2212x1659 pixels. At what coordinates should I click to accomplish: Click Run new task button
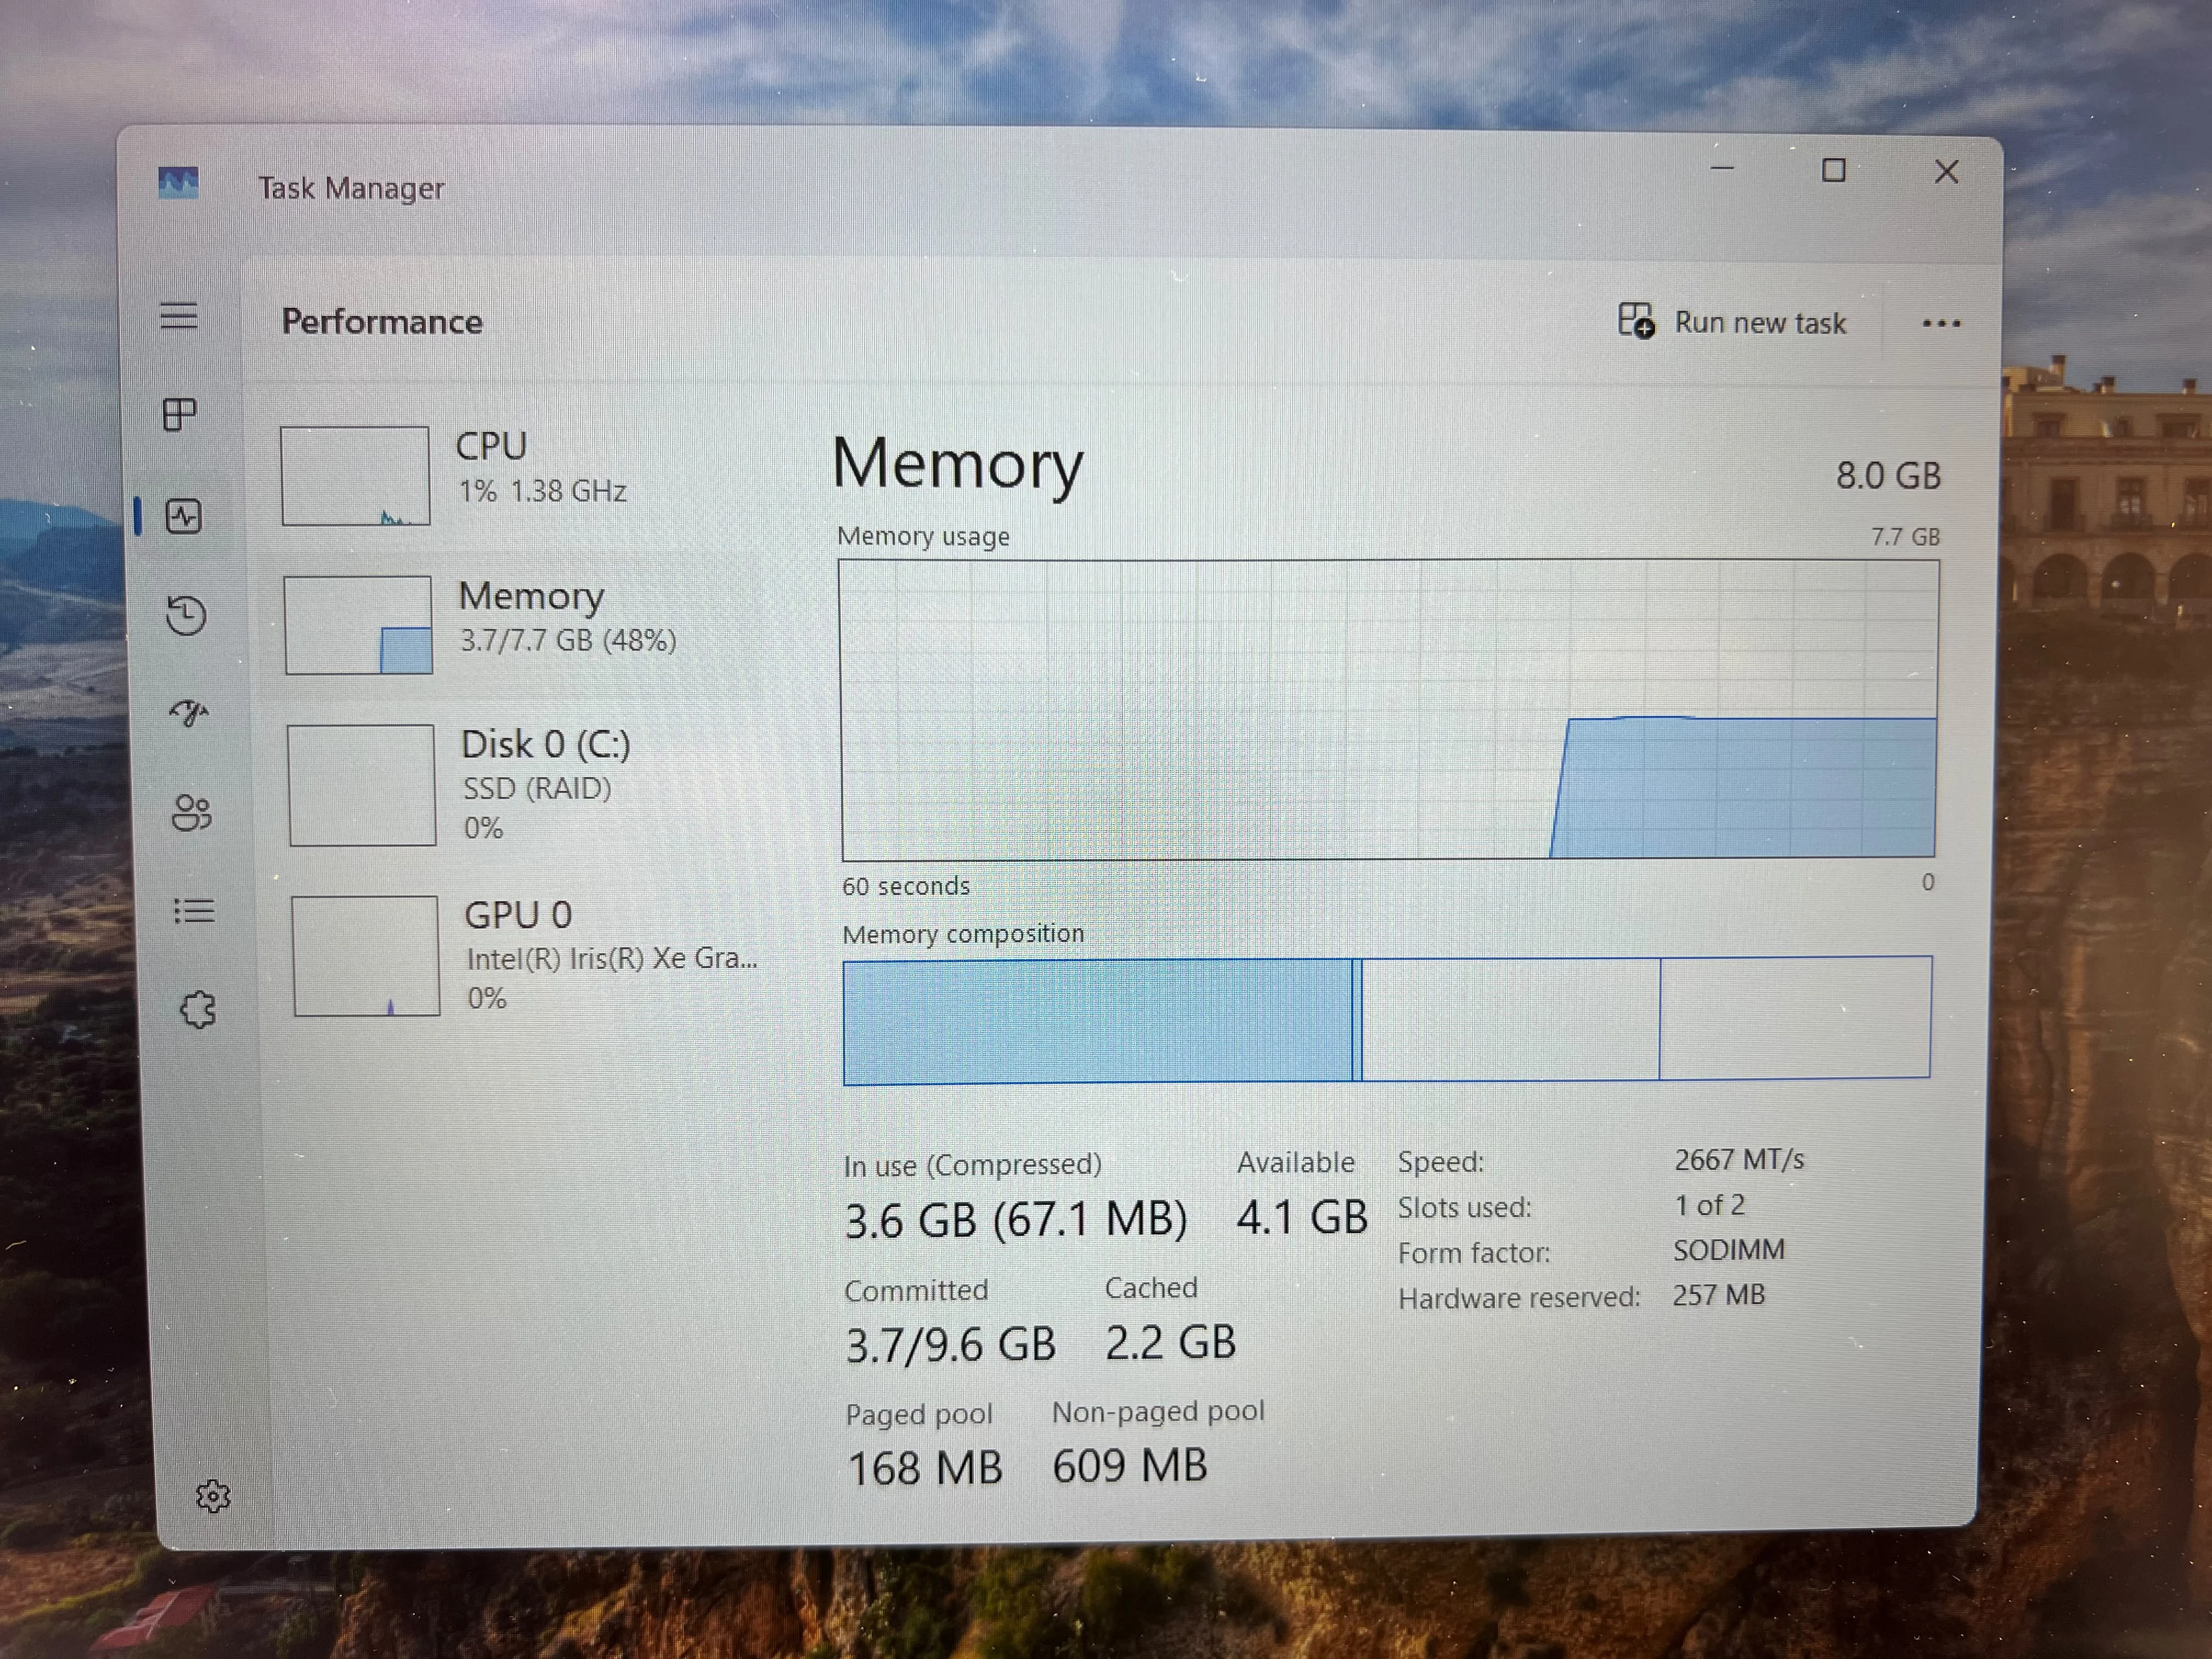click(1732, 322)
